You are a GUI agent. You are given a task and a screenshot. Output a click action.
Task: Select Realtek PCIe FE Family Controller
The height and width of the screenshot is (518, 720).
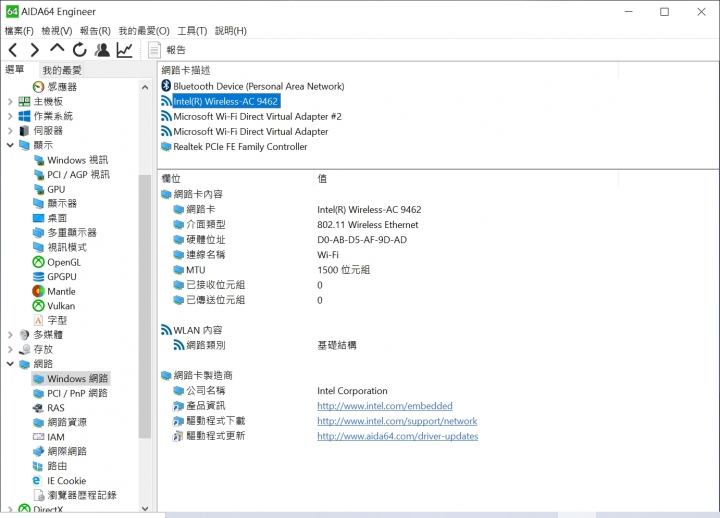[234, 146]
